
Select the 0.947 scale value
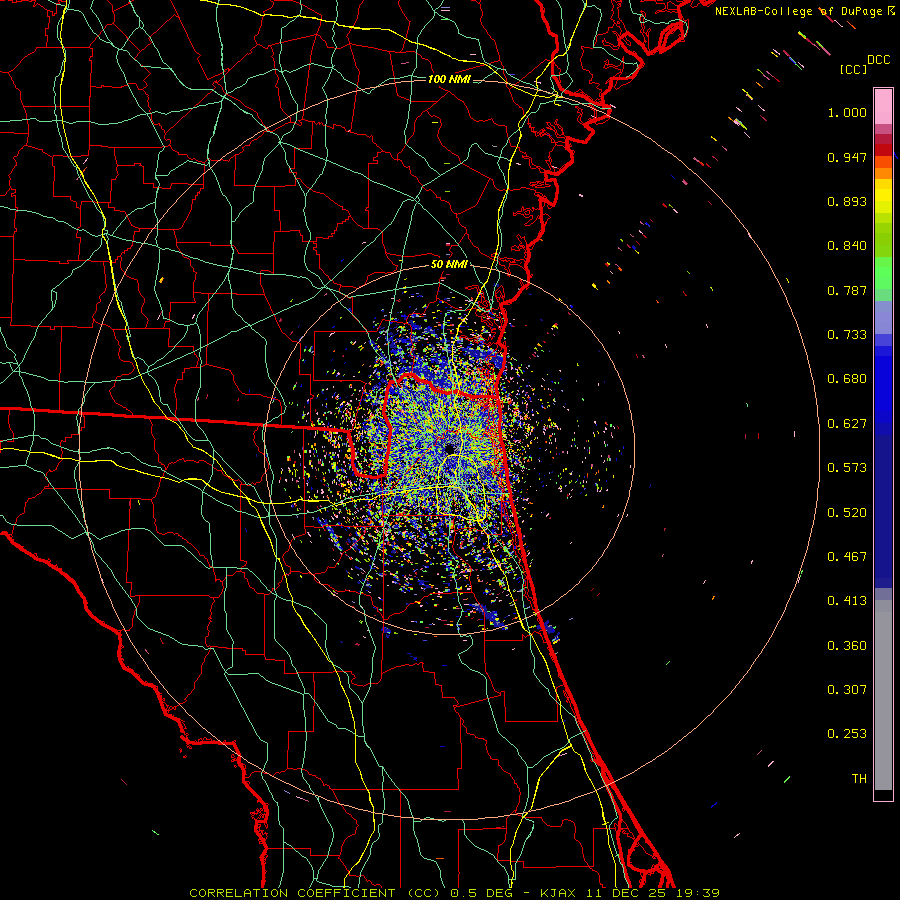pyautogui.click(x=847, y=157)
